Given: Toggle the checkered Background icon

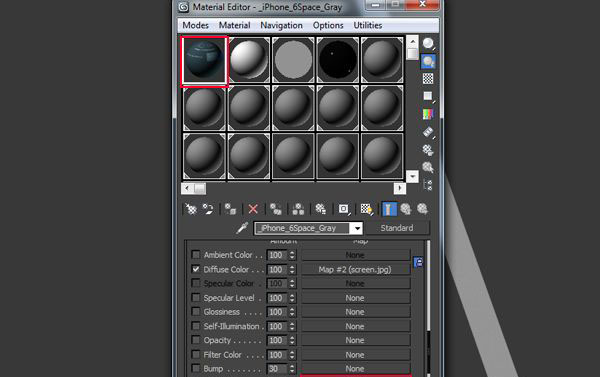Looking at the screenshot, I should pyautogui.click(x=428, y=79).
